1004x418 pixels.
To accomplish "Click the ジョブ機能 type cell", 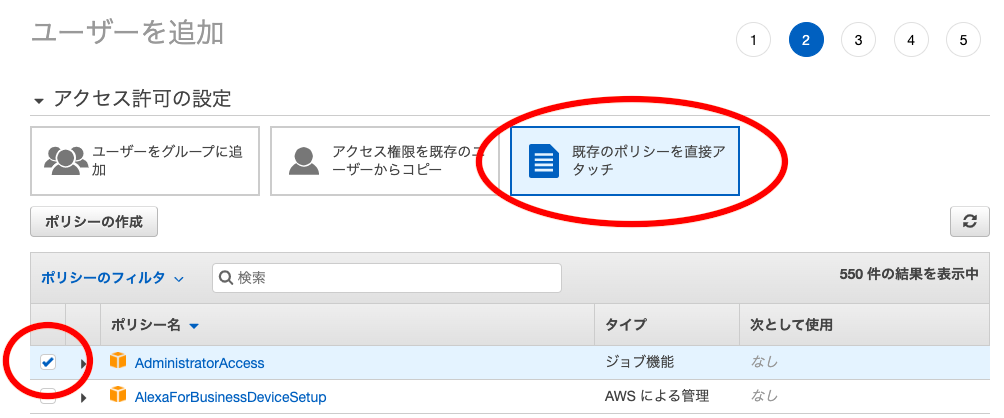I will (x=640, y=362).
